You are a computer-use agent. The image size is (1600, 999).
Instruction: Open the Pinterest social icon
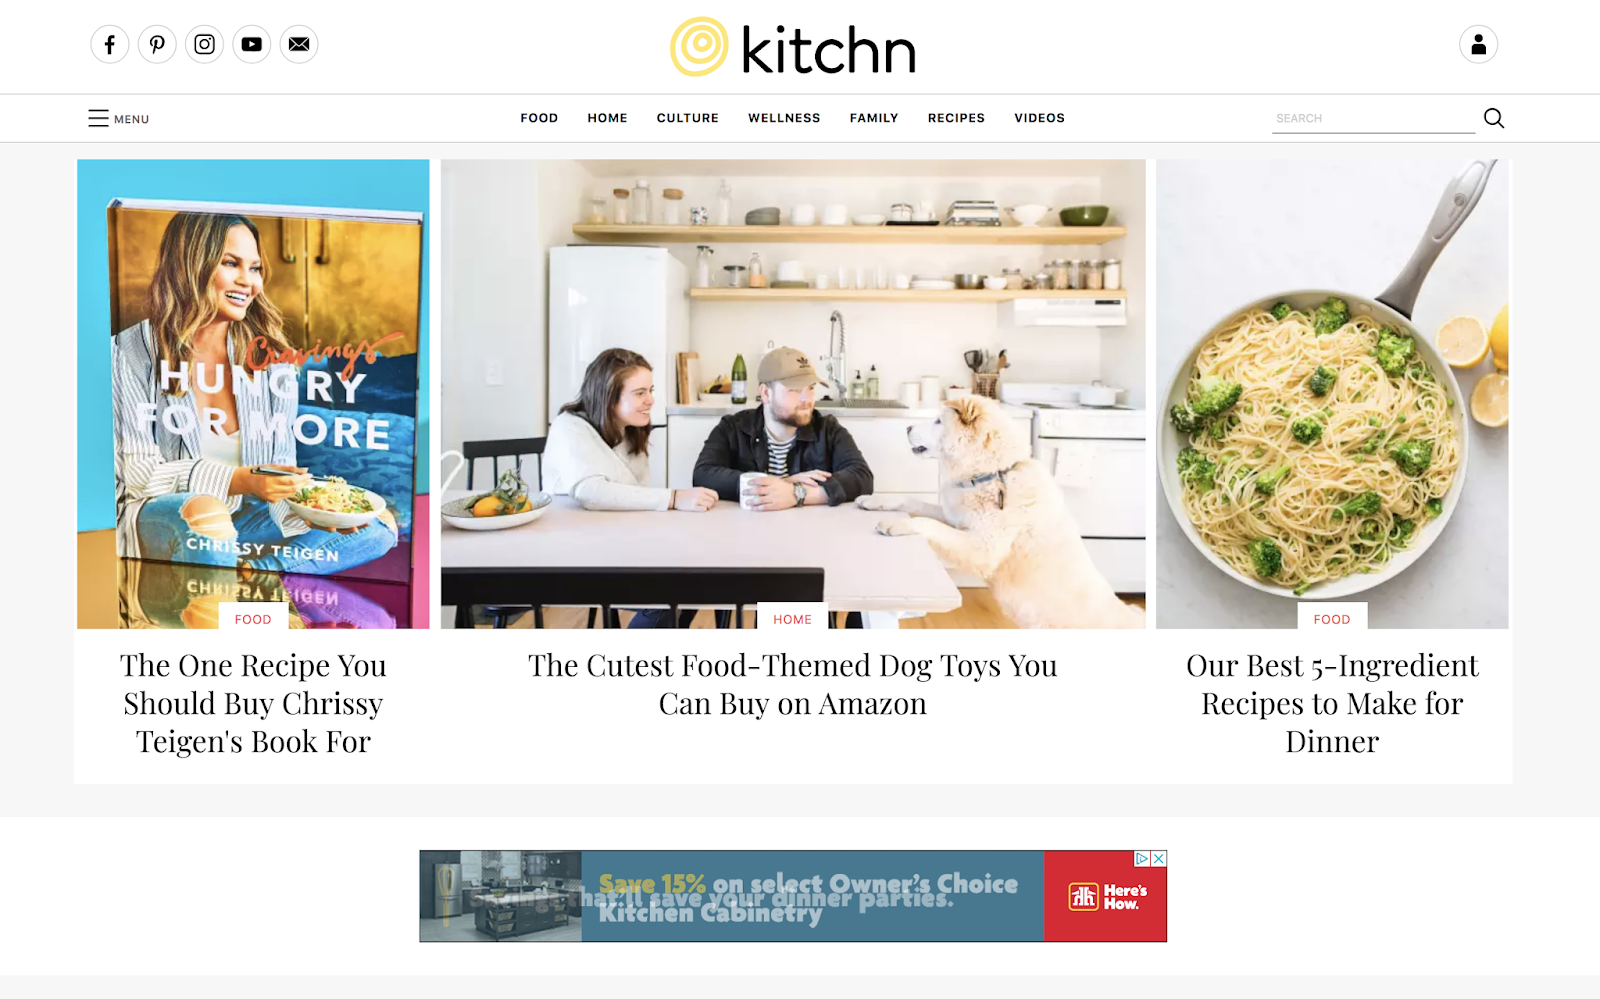[x=157, y=44]
